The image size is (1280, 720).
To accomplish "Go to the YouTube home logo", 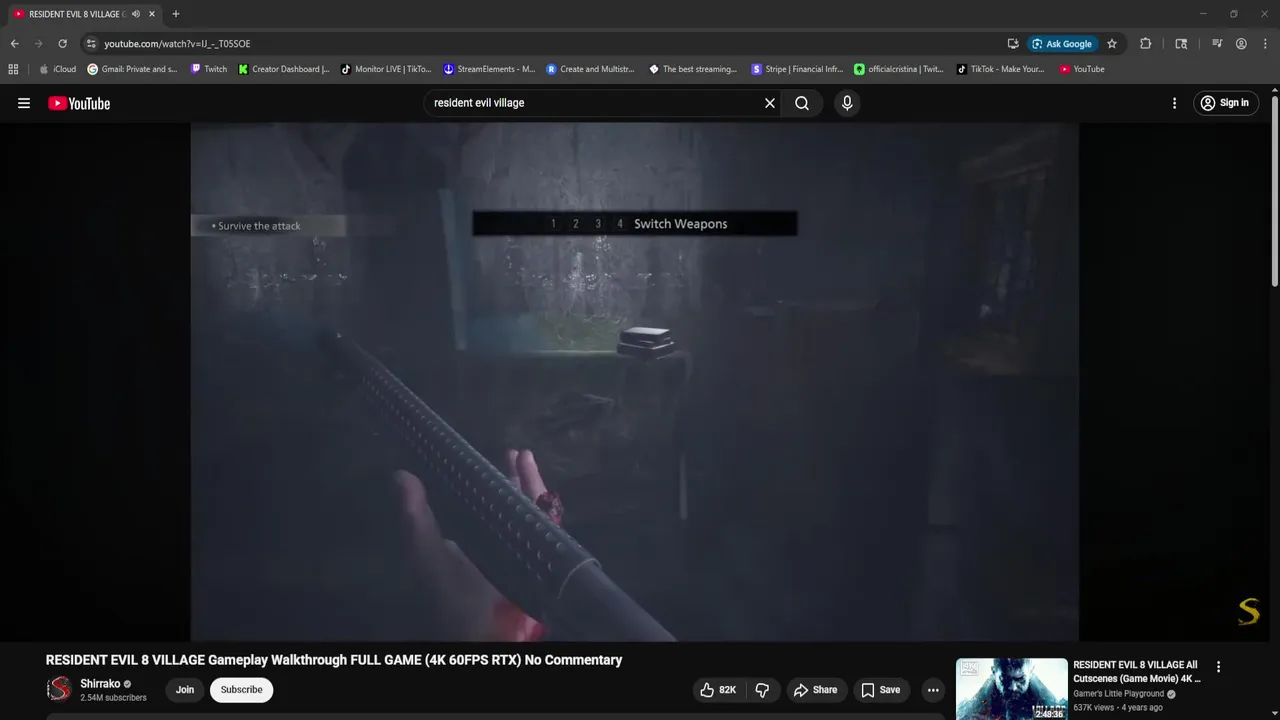I will click(79, 103).
